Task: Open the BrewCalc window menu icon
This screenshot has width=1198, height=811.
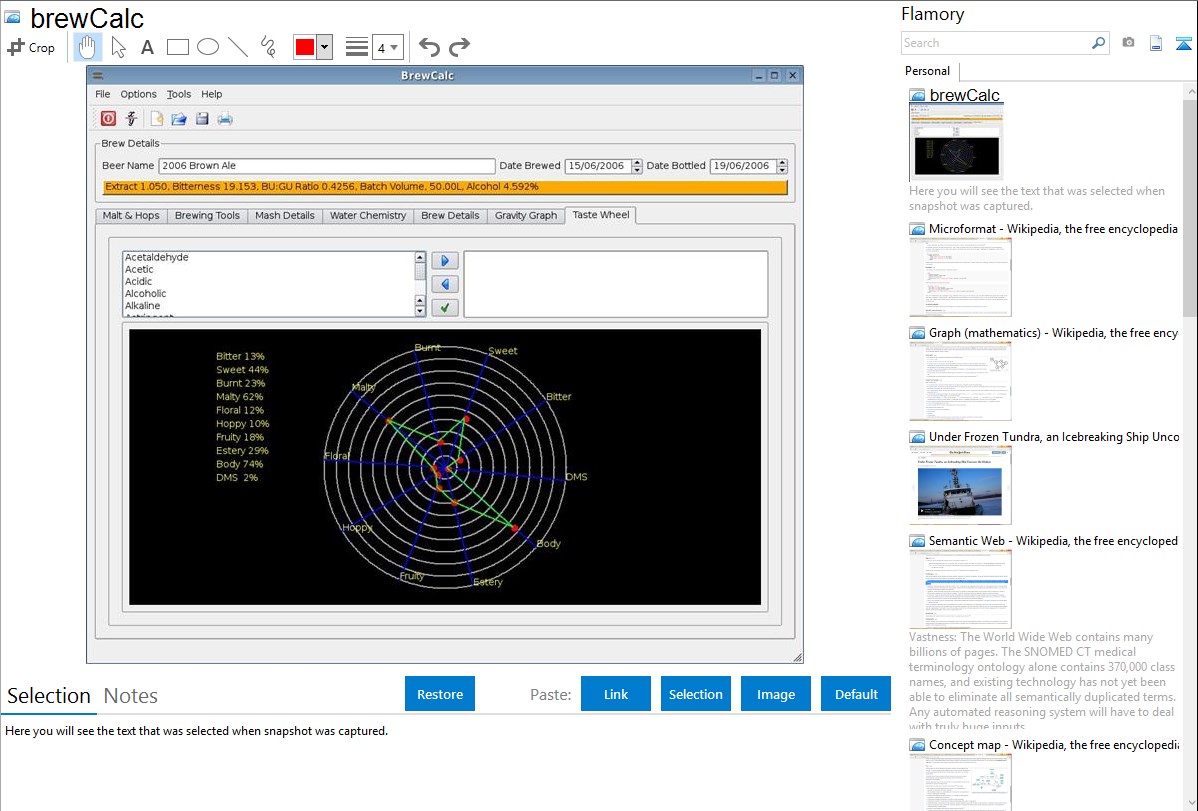Action: 98,76
